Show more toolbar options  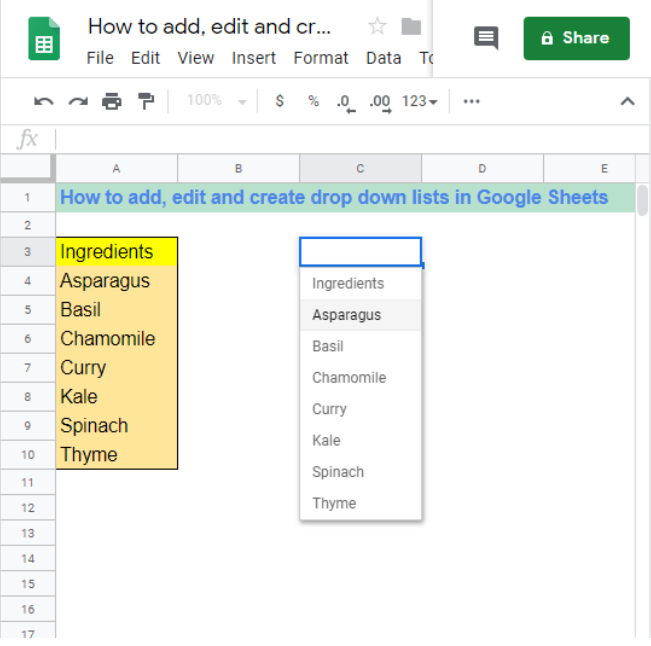[x=471, y=101]
